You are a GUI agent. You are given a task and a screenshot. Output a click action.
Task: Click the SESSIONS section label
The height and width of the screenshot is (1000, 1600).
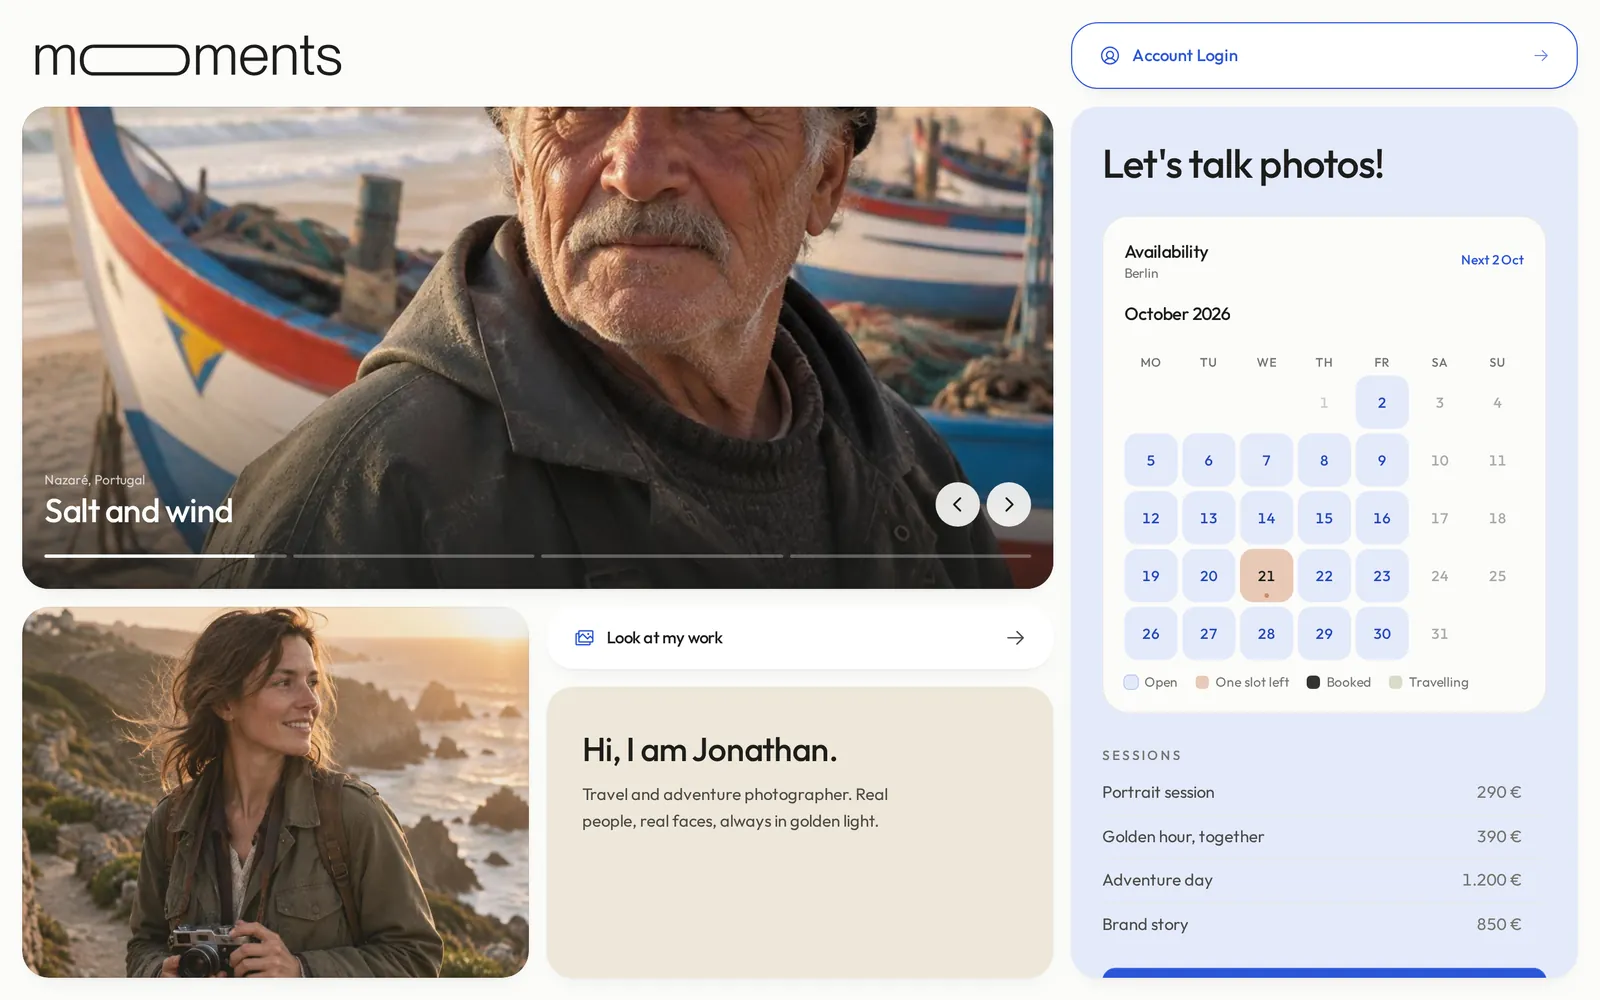tap(1142, 755)
